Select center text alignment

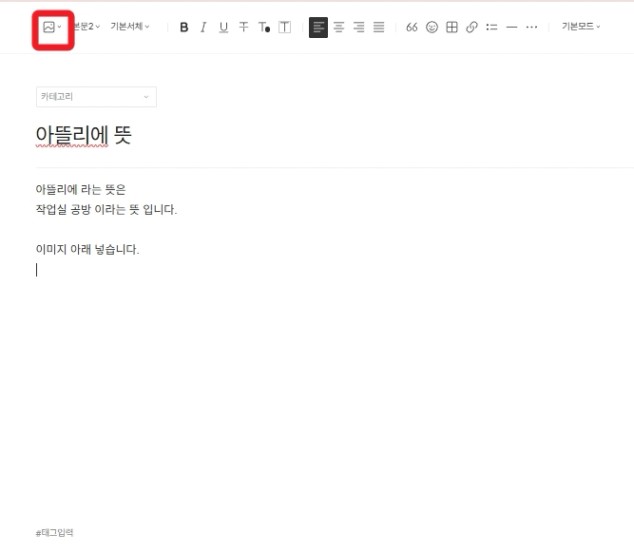point(339,27)
